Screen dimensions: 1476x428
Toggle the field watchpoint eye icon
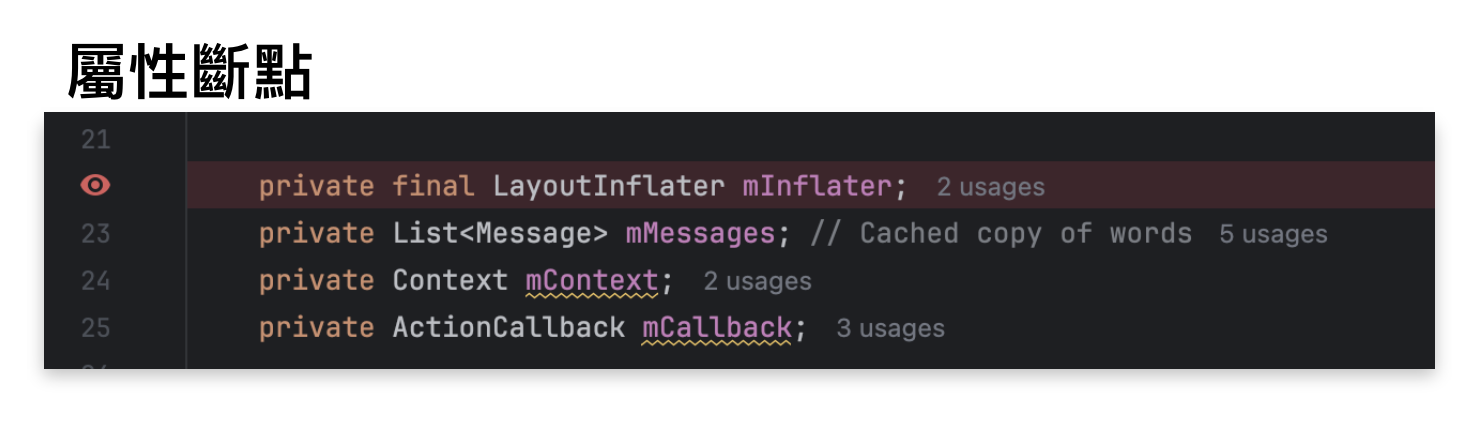pyautogui.click(x=95, y=186)
